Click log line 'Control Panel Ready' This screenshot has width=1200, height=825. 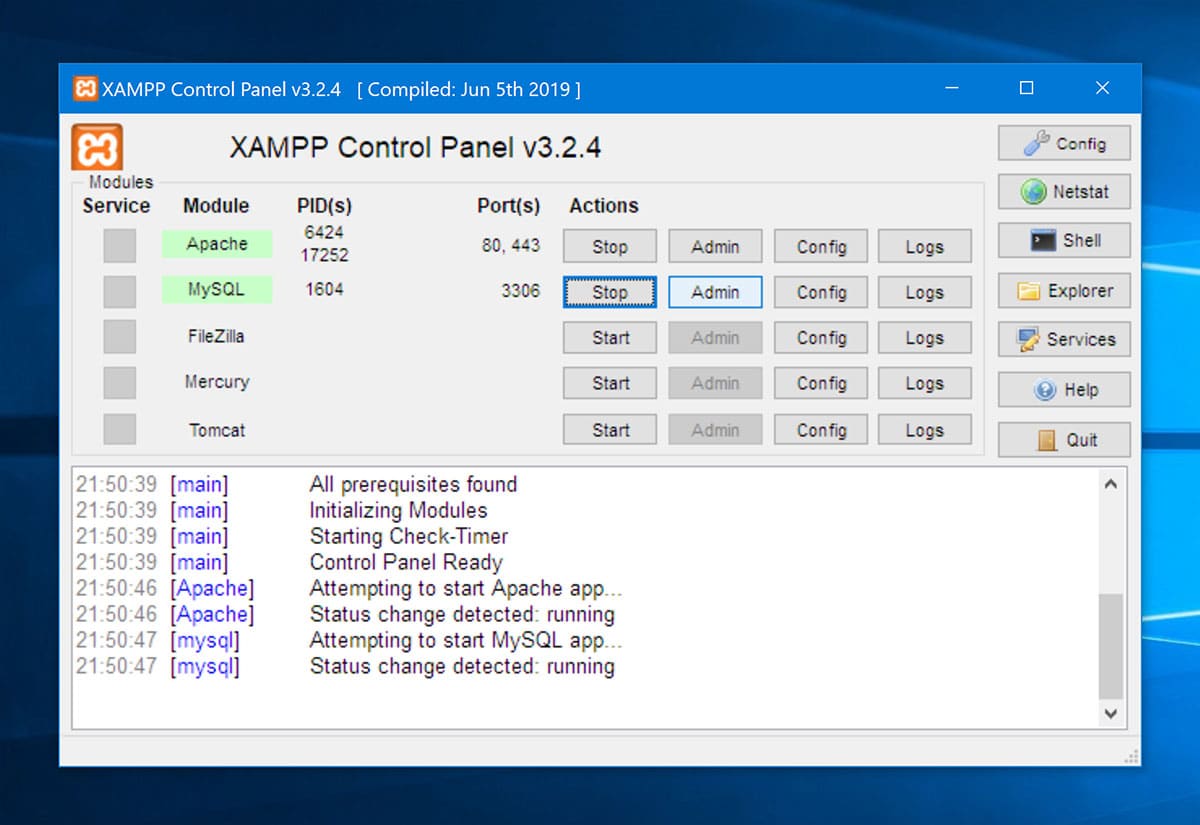(406, 563)
